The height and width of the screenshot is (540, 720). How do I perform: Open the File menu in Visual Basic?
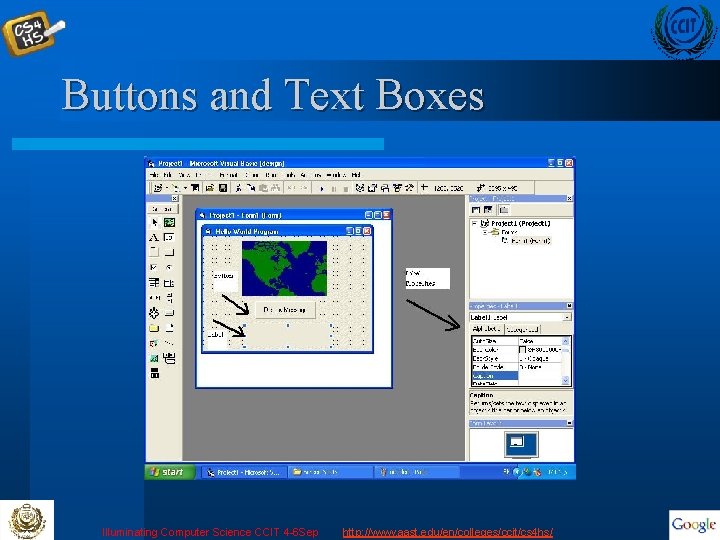(x=154, y=175)
